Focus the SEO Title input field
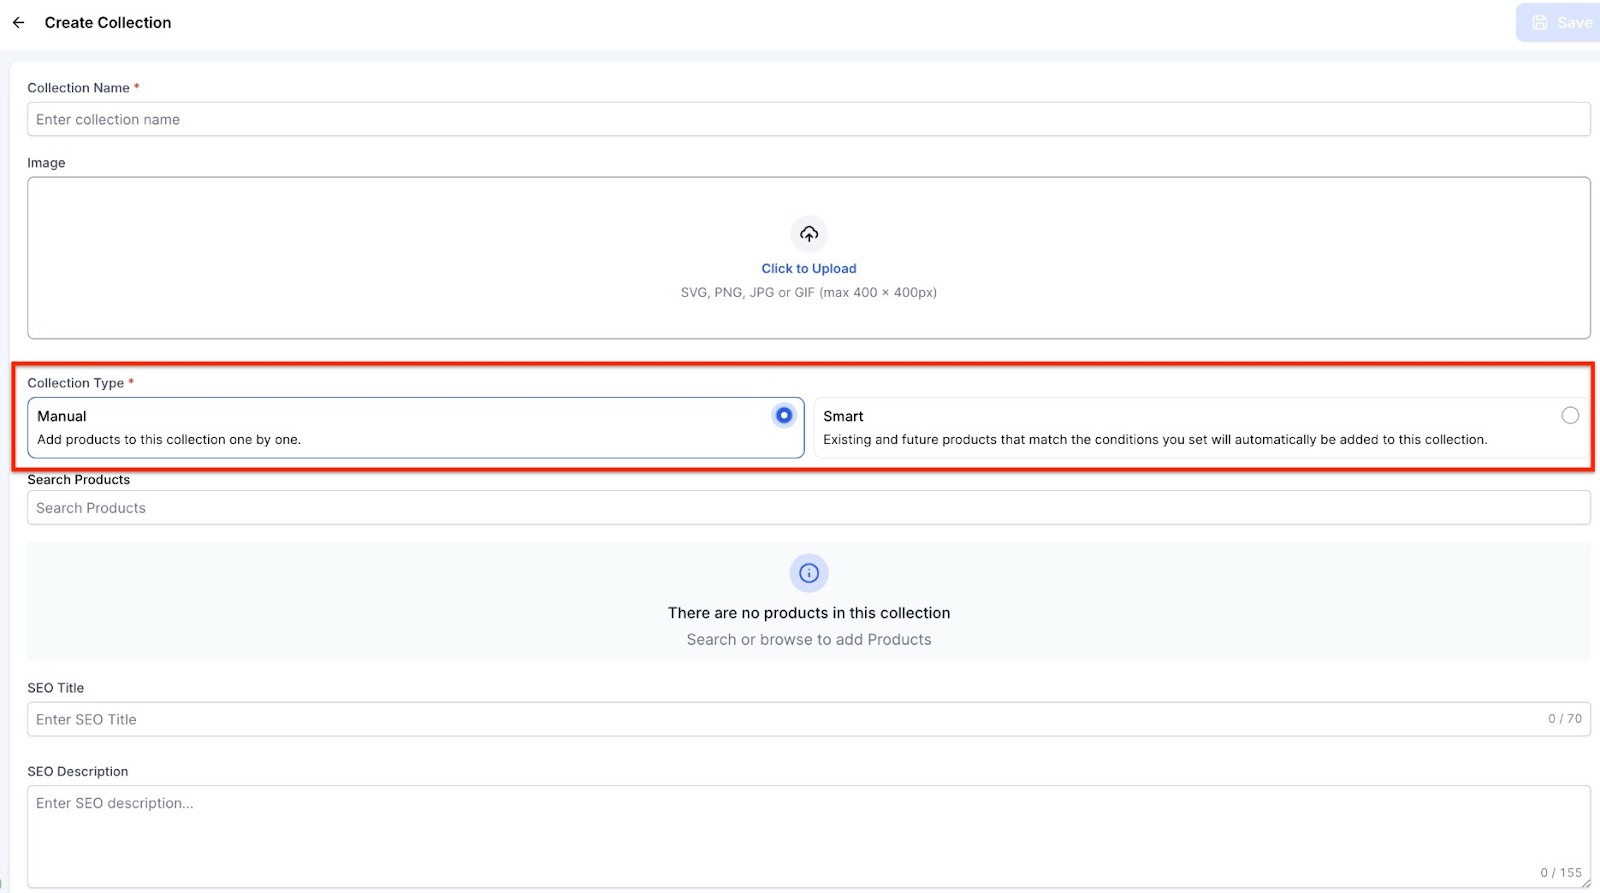 [780, 719]
